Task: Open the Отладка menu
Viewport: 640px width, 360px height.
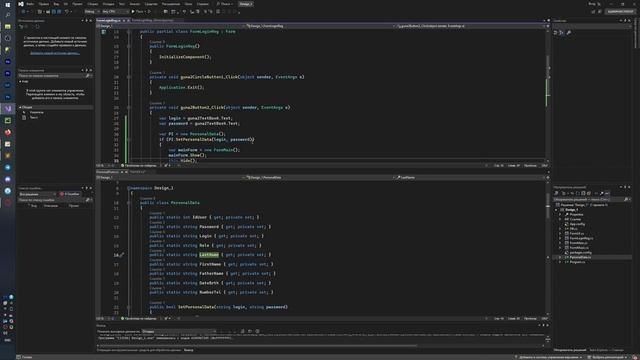Action: 109,4
